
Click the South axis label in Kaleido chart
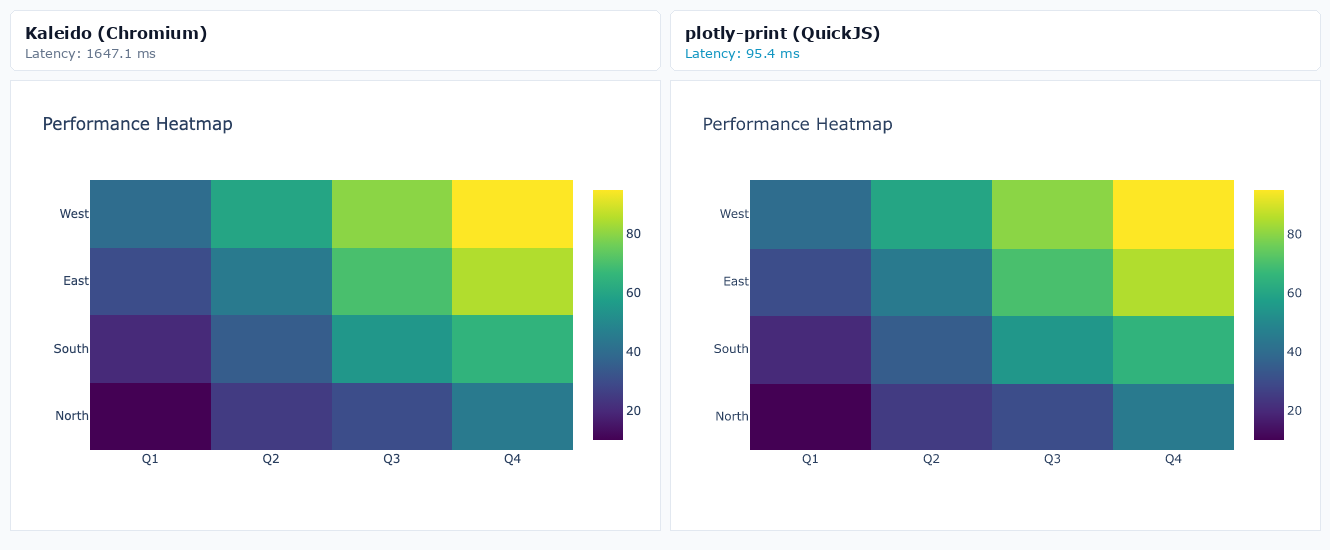(71, 349)
